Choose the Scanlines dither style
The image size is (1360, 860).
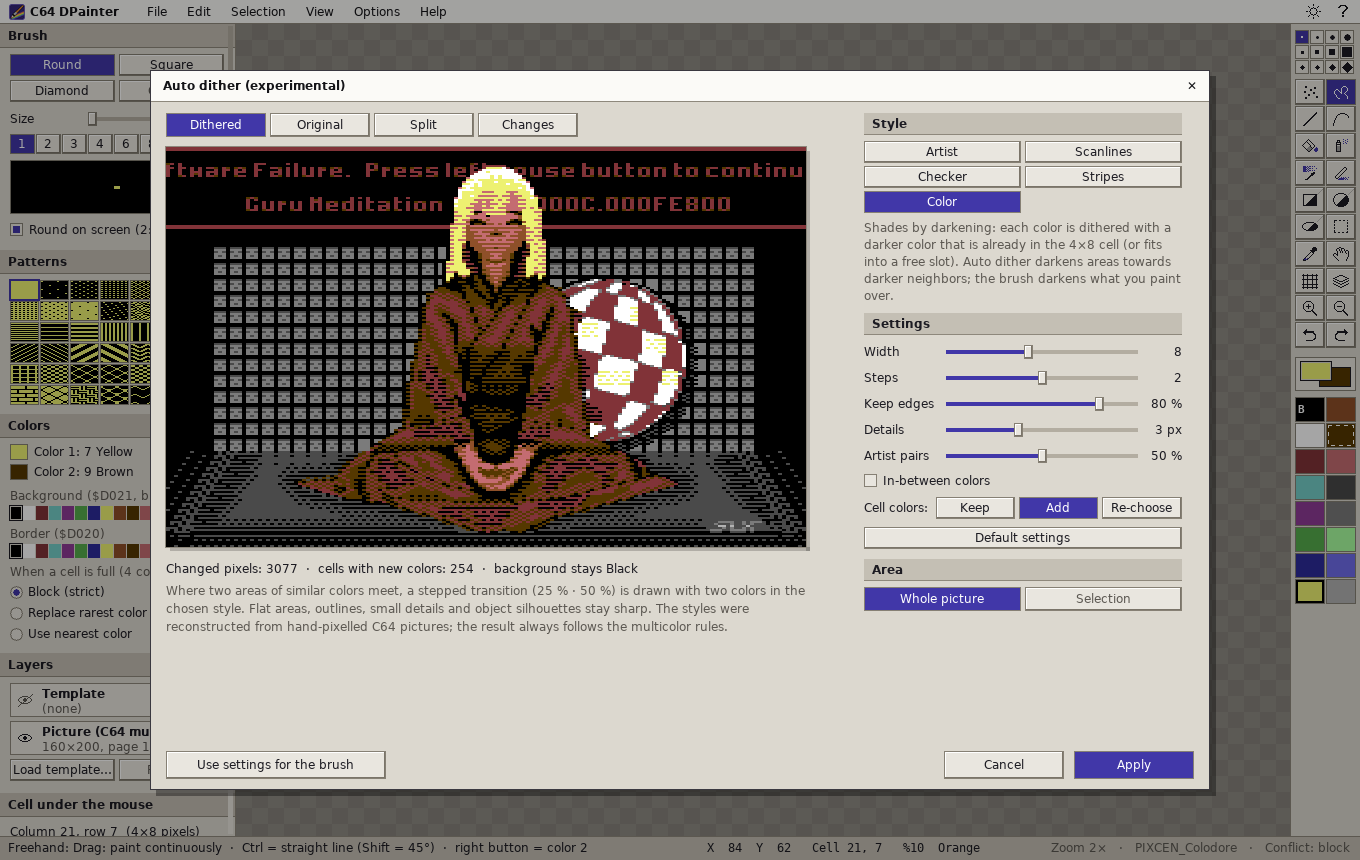coord(1103,152)
